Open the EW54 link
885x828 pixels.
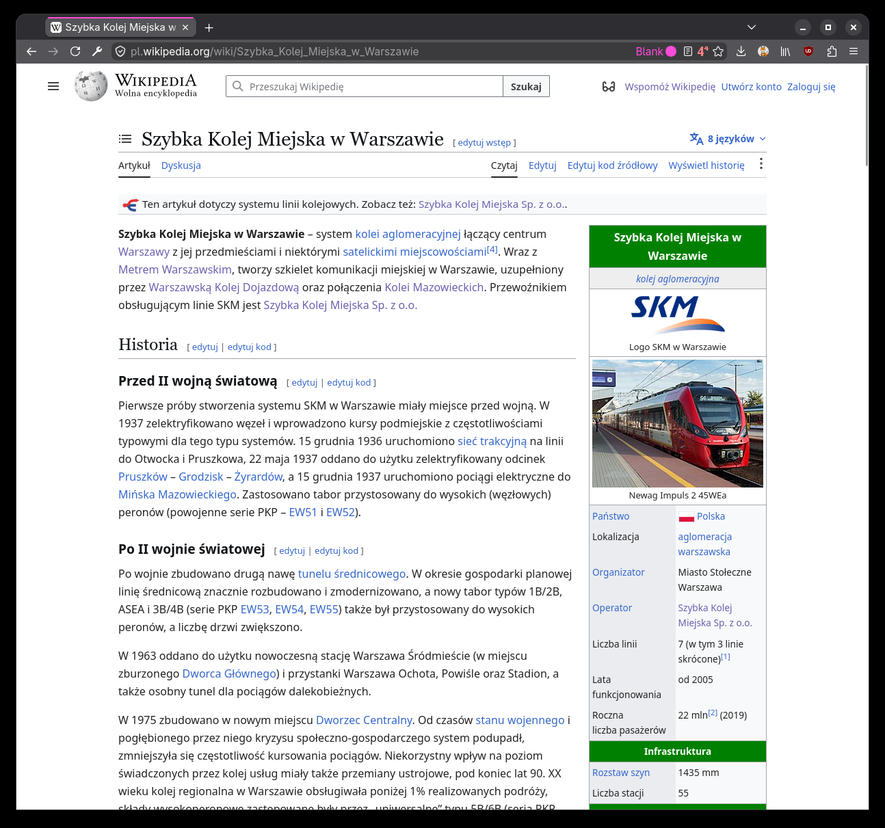[x=290, y=609]
